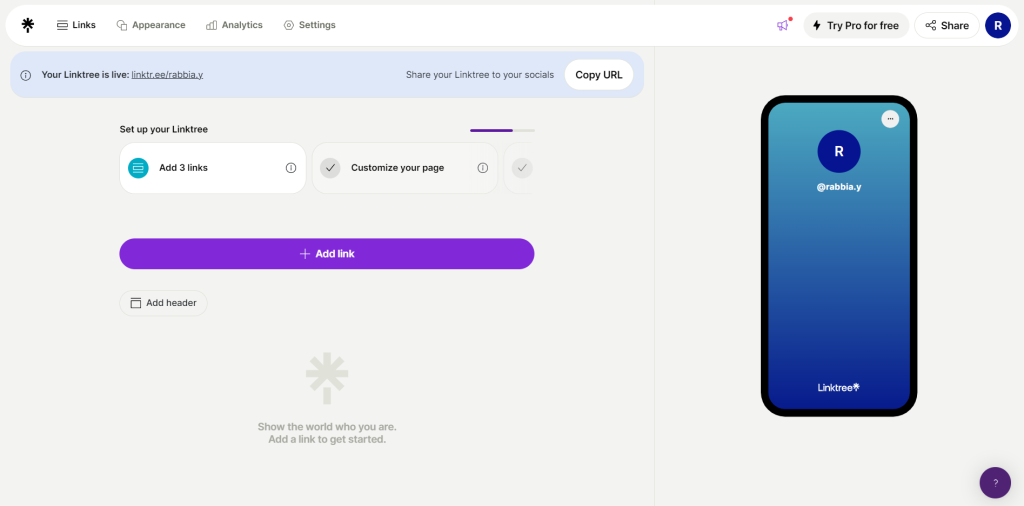
Task: Open the Analytics tab
Action: (234, 25)
